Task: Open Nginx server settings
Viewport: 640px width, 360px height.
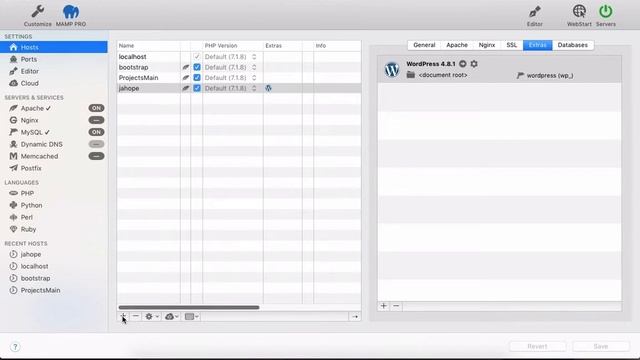Action: click(29, 120)
